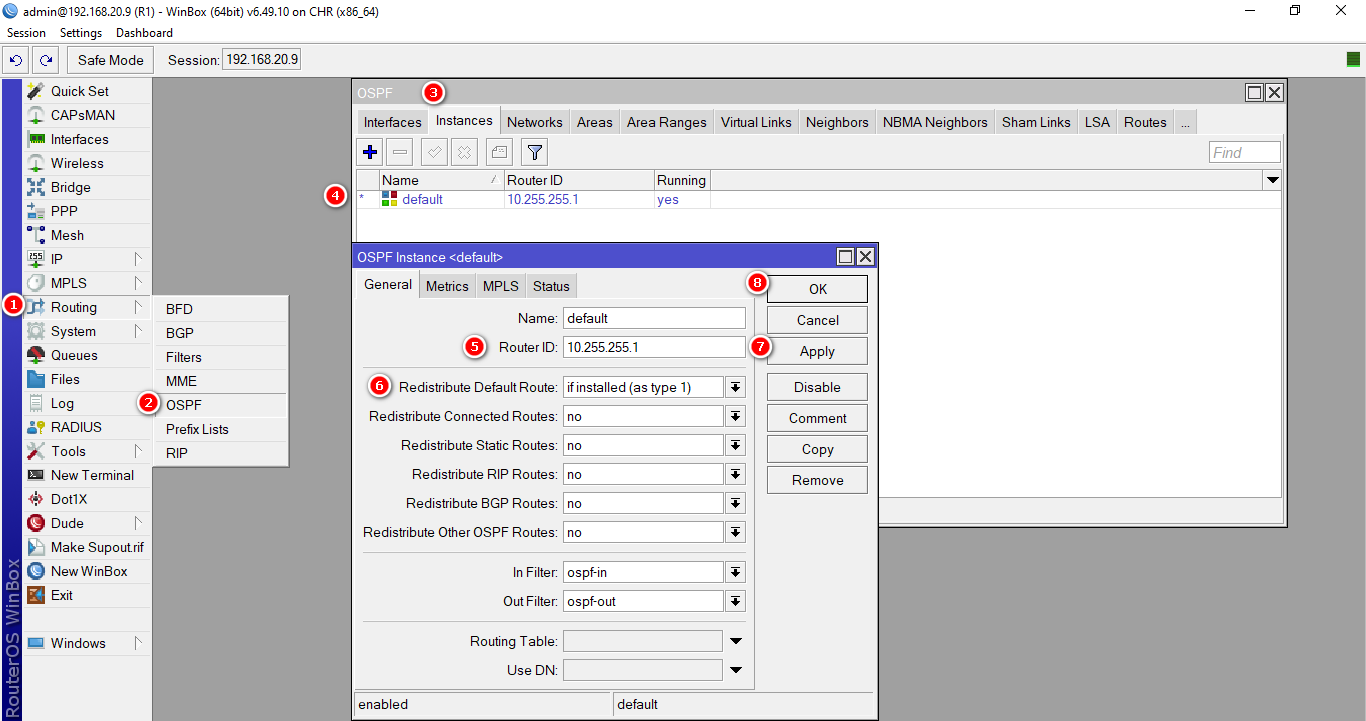Select BFD from Routing submenu
1366x721 pixels.
[x=221, y=309]
